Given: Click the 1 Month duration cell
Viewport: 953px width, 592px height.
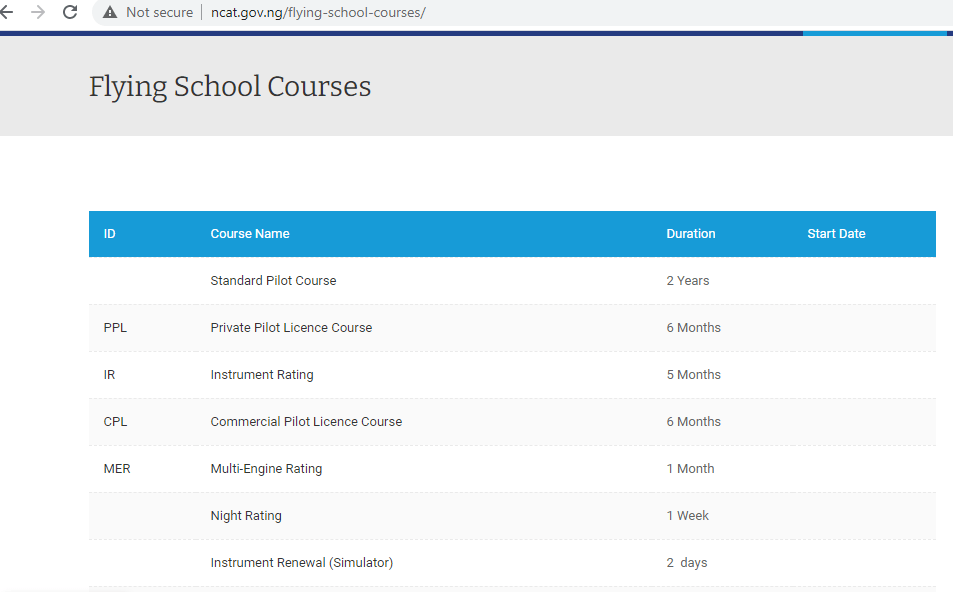Looking at the screenshot, I should (690, 469).
